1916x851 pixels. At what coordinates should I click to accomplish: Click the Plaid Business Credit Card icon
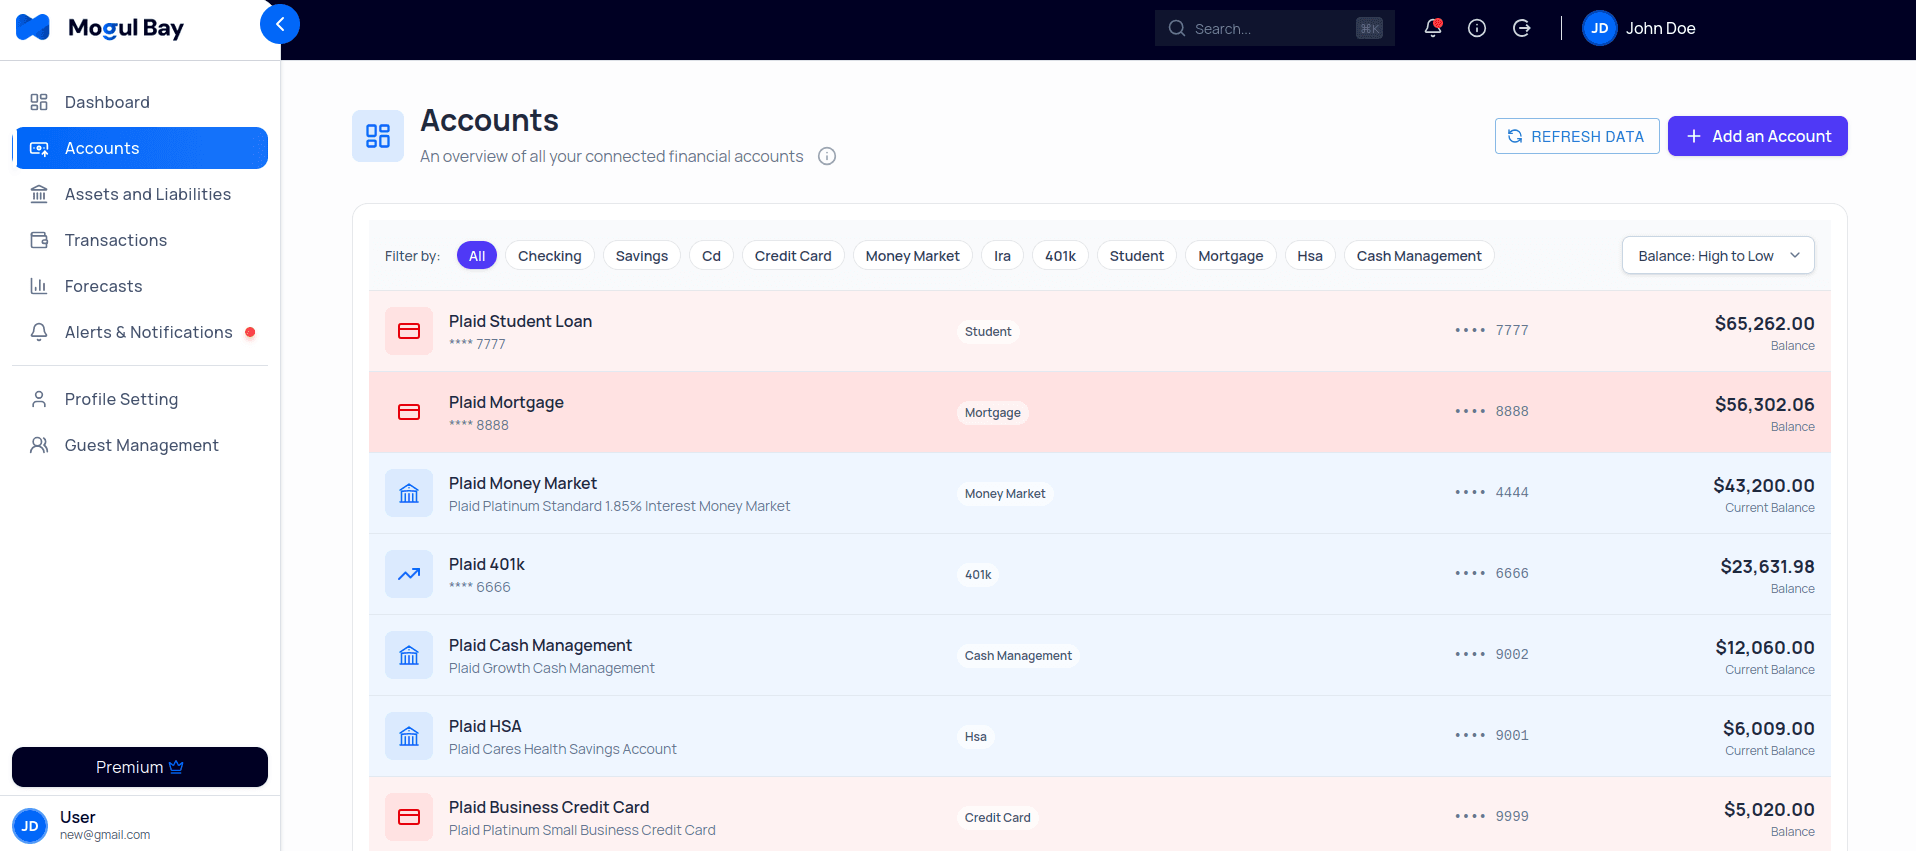[x=409, y=817]
